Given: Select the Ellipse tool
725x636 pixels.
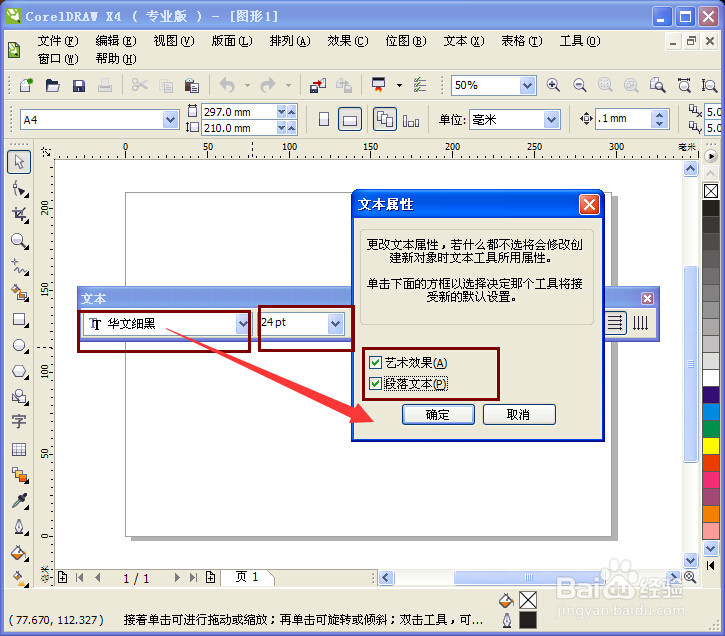Looking at the screenshot, I should click(20, 345).
